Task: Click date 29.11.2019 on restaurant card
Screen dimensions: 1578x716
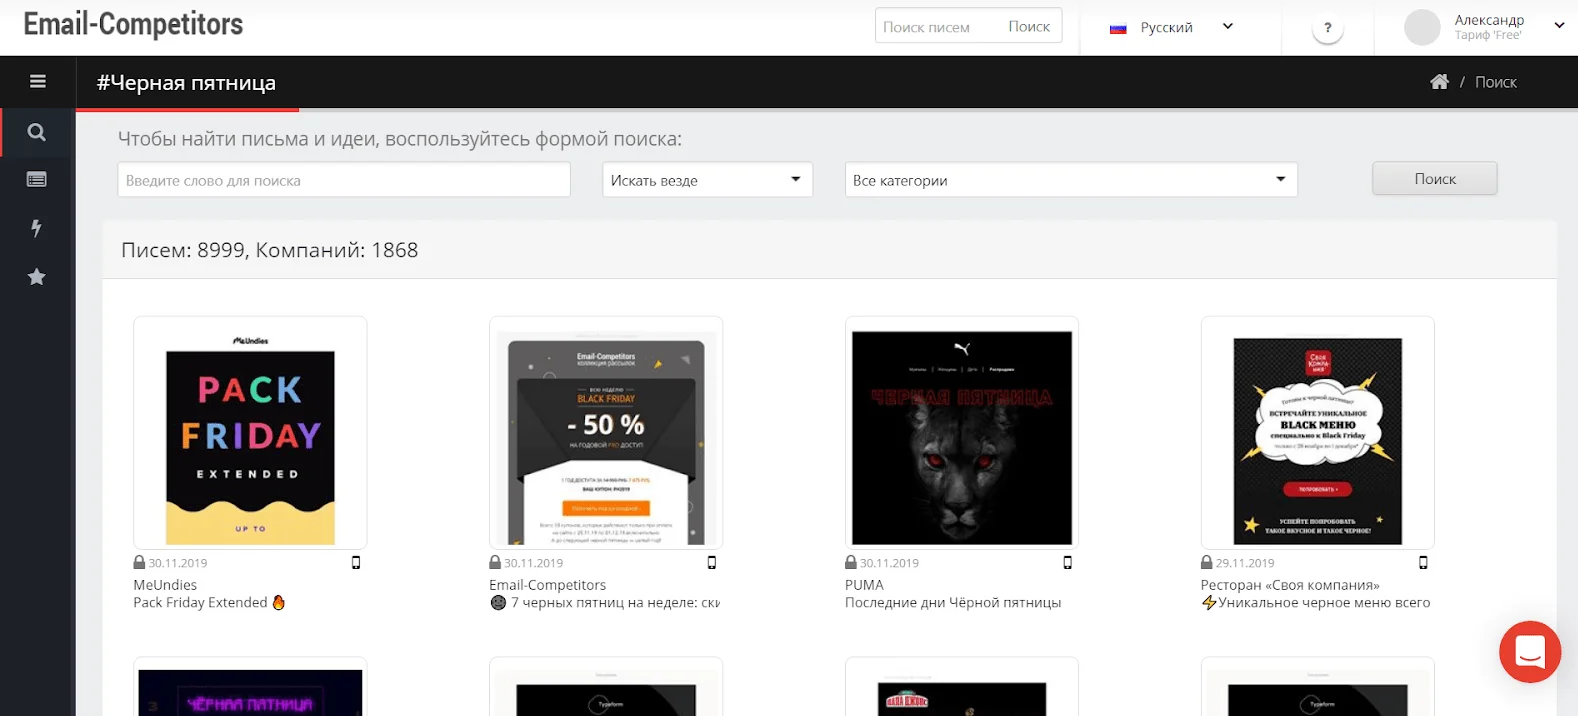Action: pos(1245,563)
